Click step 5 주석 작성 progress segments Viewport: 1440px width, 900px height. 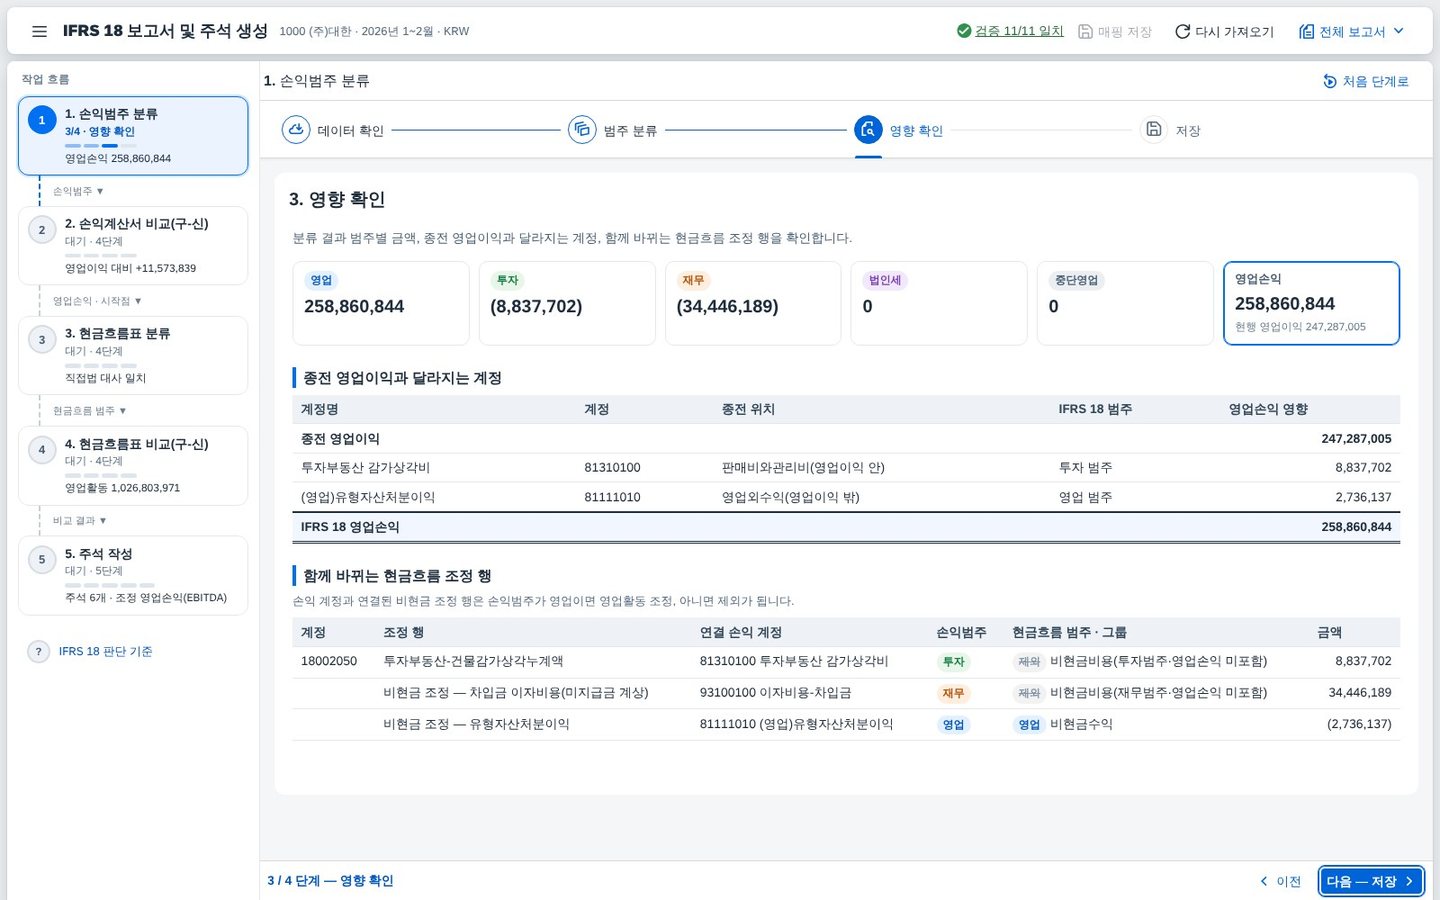110,585
